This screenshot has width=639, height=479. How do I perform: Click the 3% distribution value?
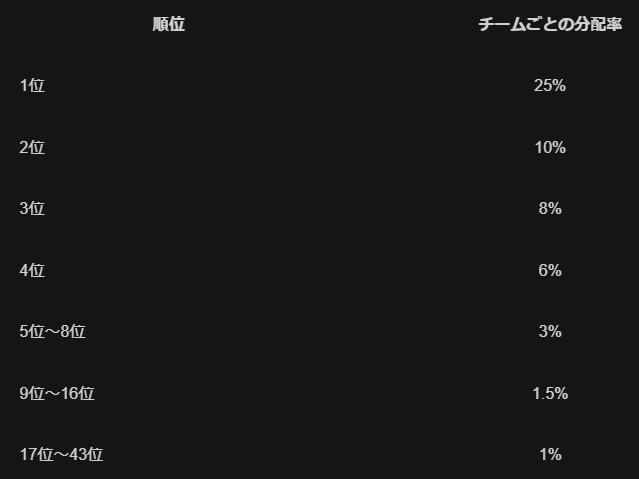550,332
